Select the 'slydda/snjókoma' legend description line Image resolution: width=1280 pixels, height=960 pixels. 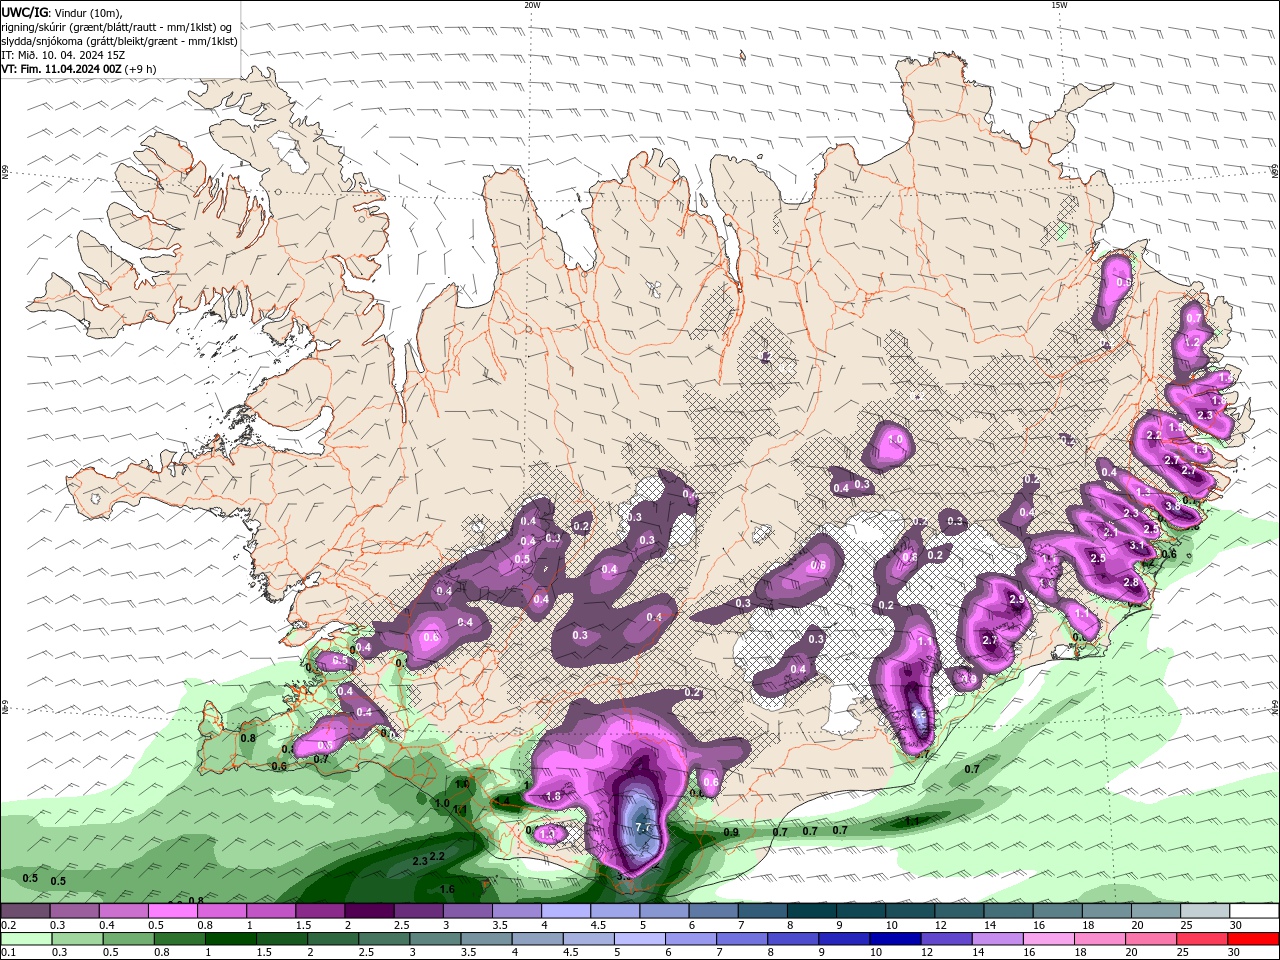(119, 41)
